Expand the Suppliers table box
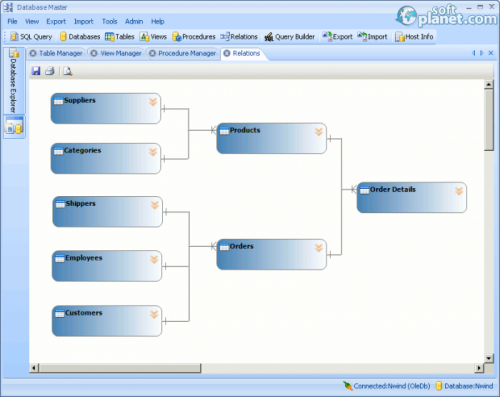This screenshot has width=500, height=397. coord(153,102)
